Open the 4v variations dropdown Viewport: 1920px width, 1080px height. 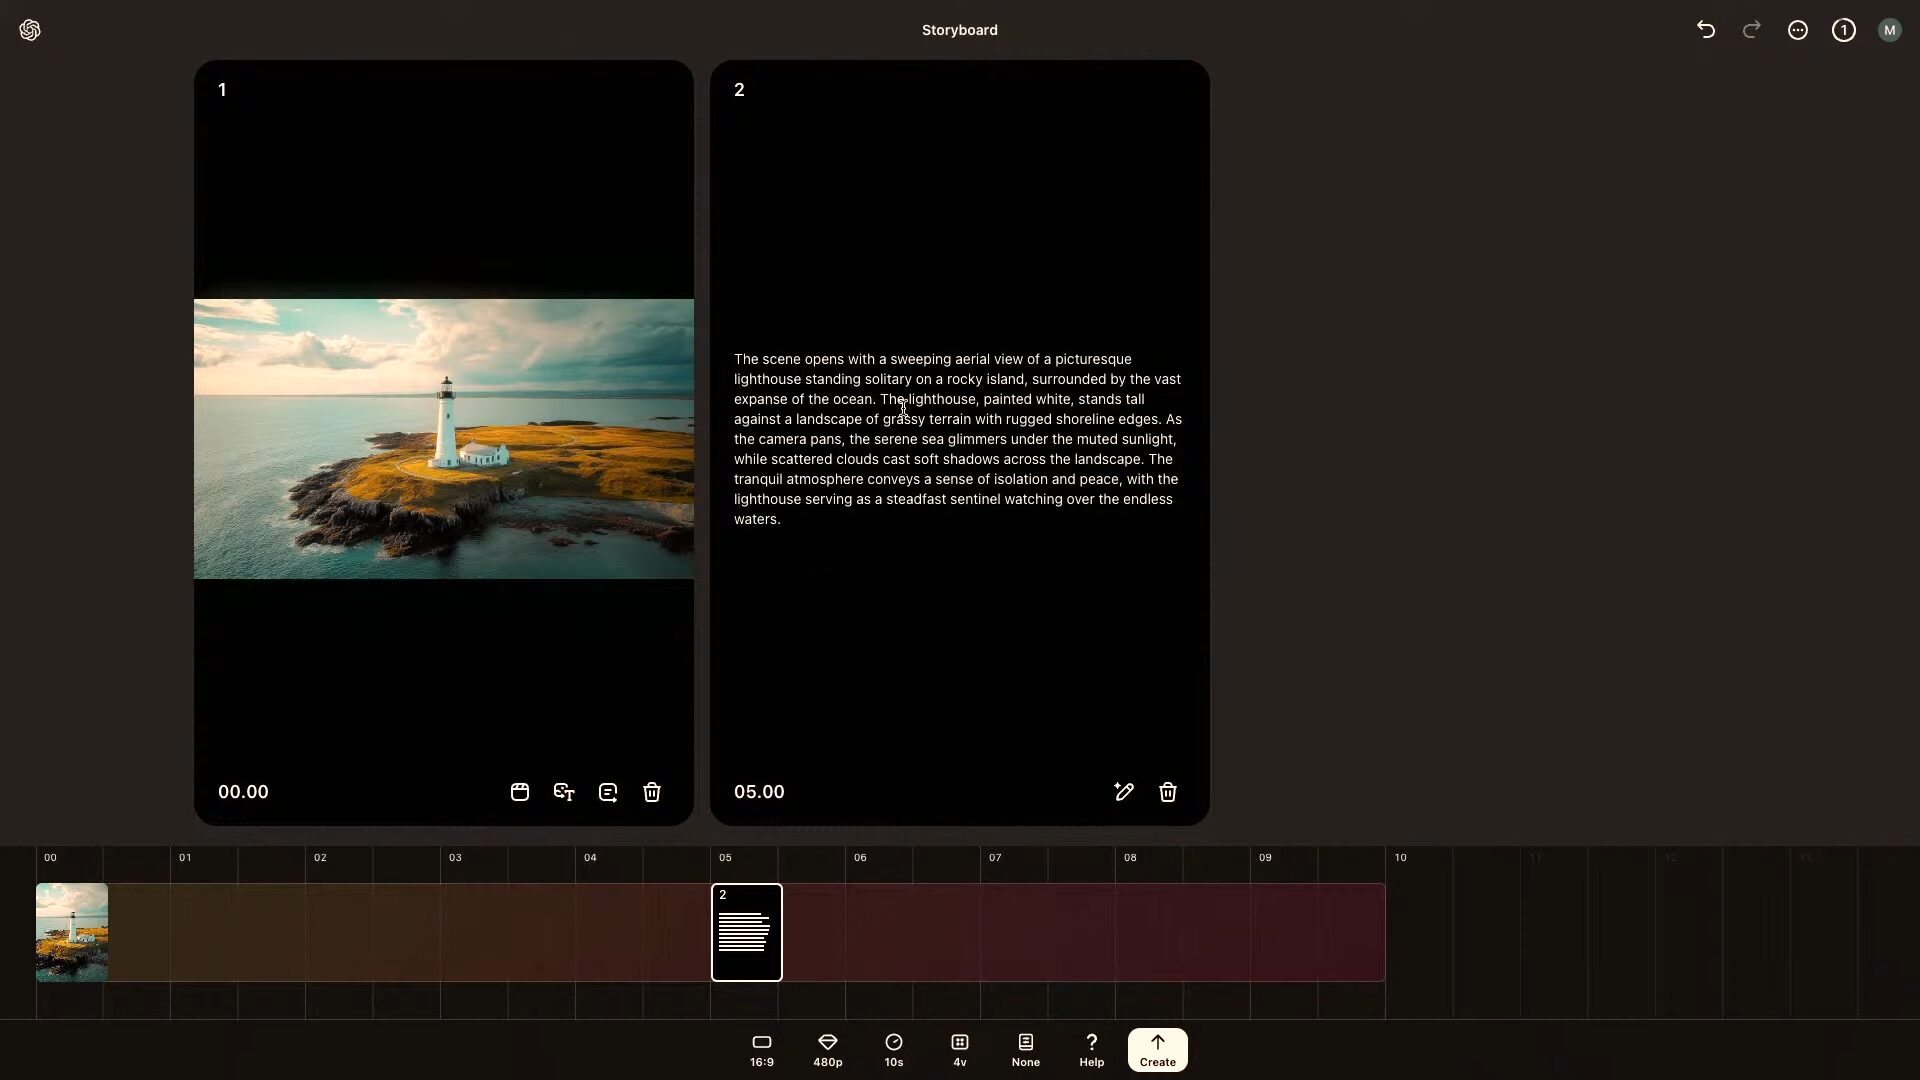point(960,1050)
